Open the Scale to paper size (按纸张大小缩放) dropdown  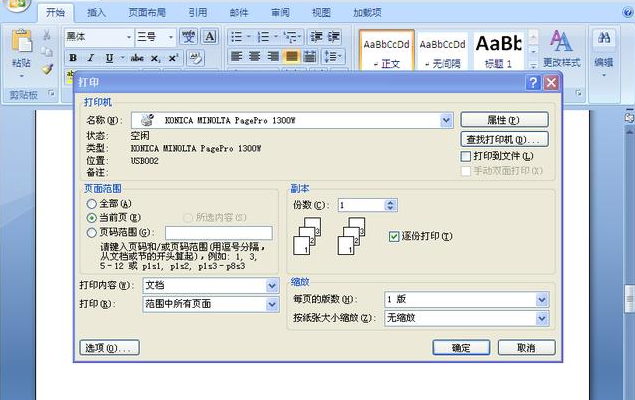pos(542,319)
